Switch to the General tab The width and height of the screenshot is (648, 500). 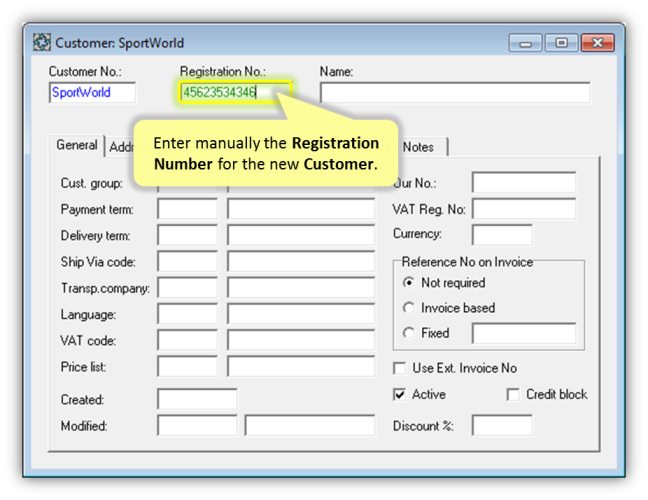(x=77, y=145)
